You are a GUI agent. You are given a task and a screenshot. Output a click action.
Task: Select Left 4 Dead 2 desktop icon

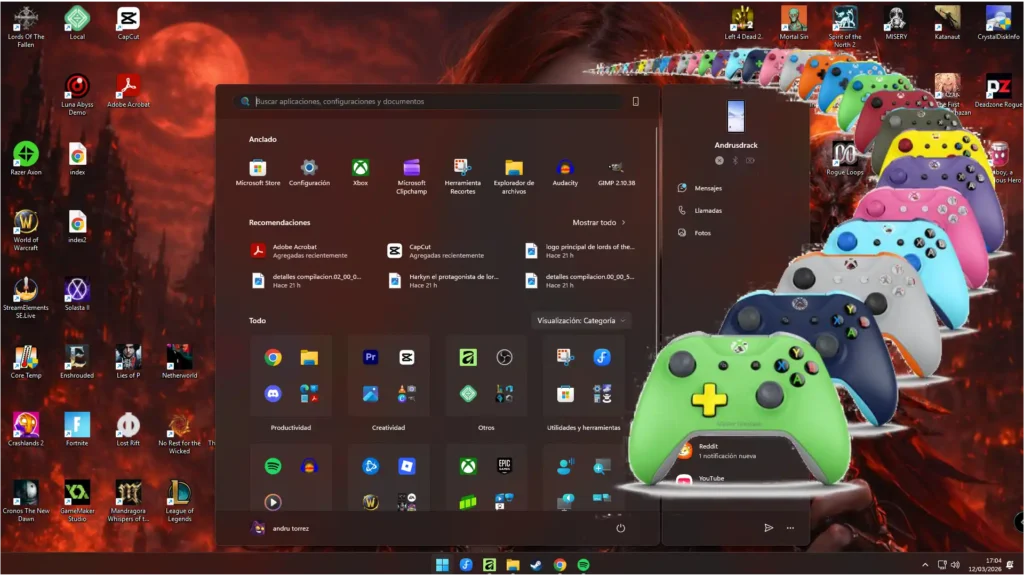(743, 24)
